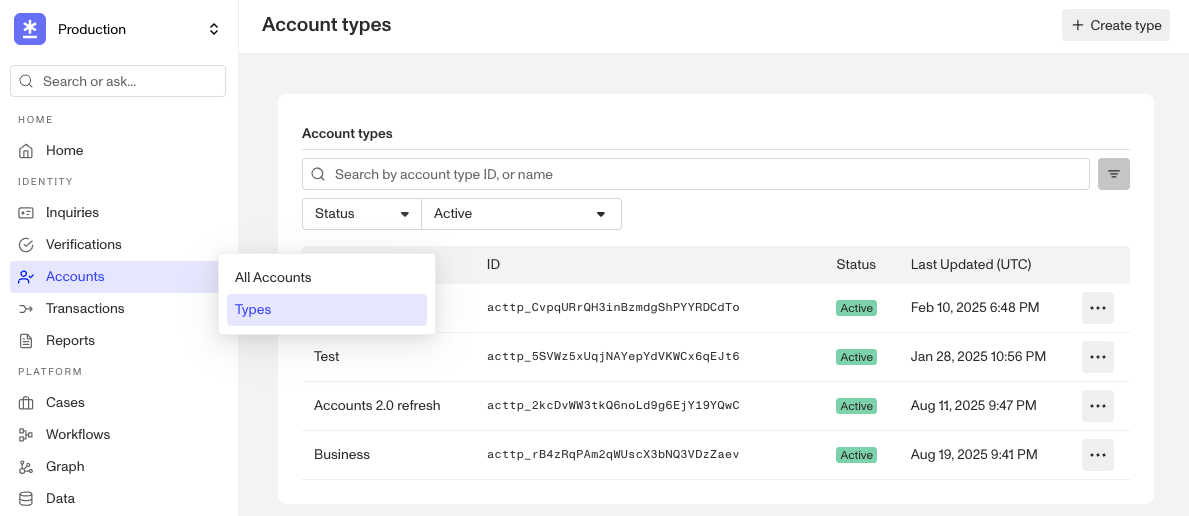The width and height of the screenshot is (1189, 516).
Task: Click the Graph icon in sidebar
Action: coord(26,467)
